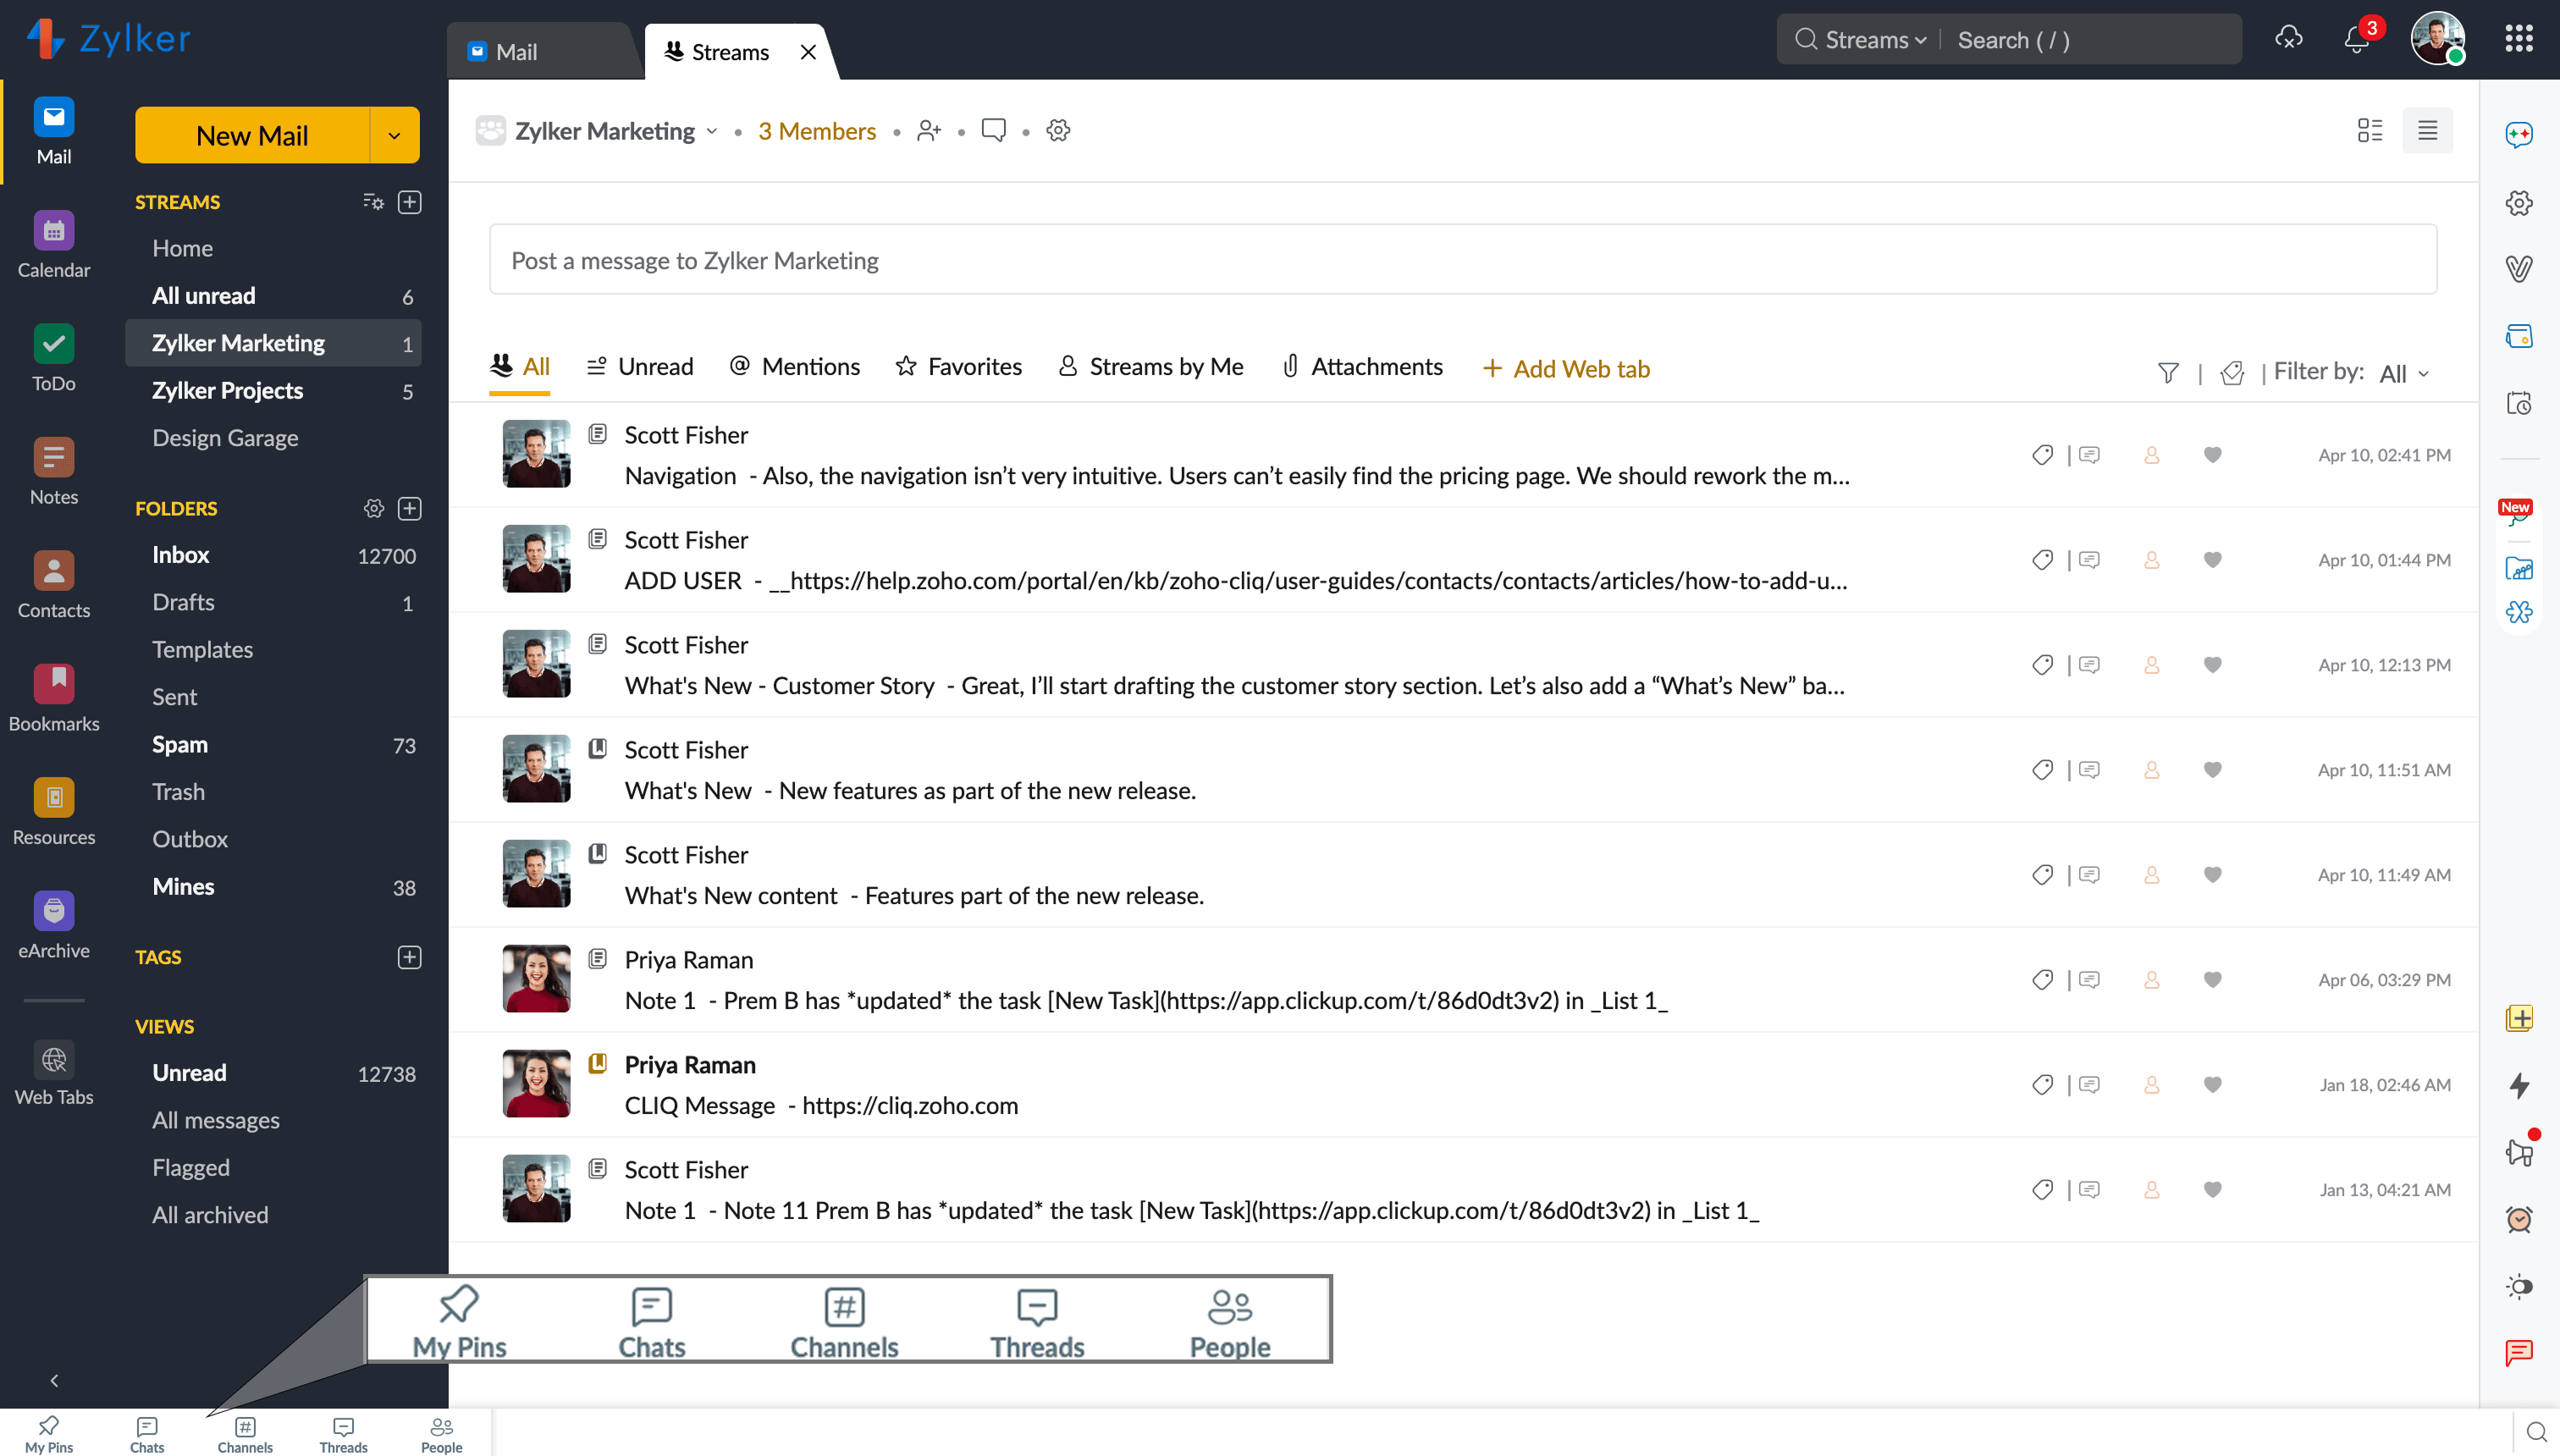Screen dimensions: 2560x1456
Task: Switch to the Attachments tab
Action: pos(1362,367)
